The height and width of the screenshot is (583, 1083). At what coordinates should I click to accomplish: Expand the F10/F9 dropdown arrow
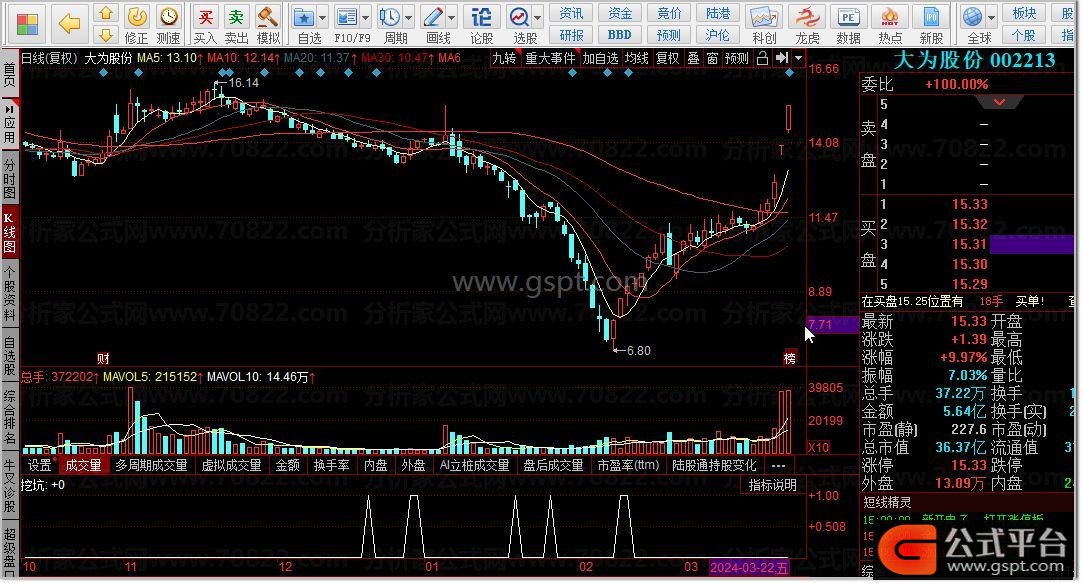[x=365, y=18]
